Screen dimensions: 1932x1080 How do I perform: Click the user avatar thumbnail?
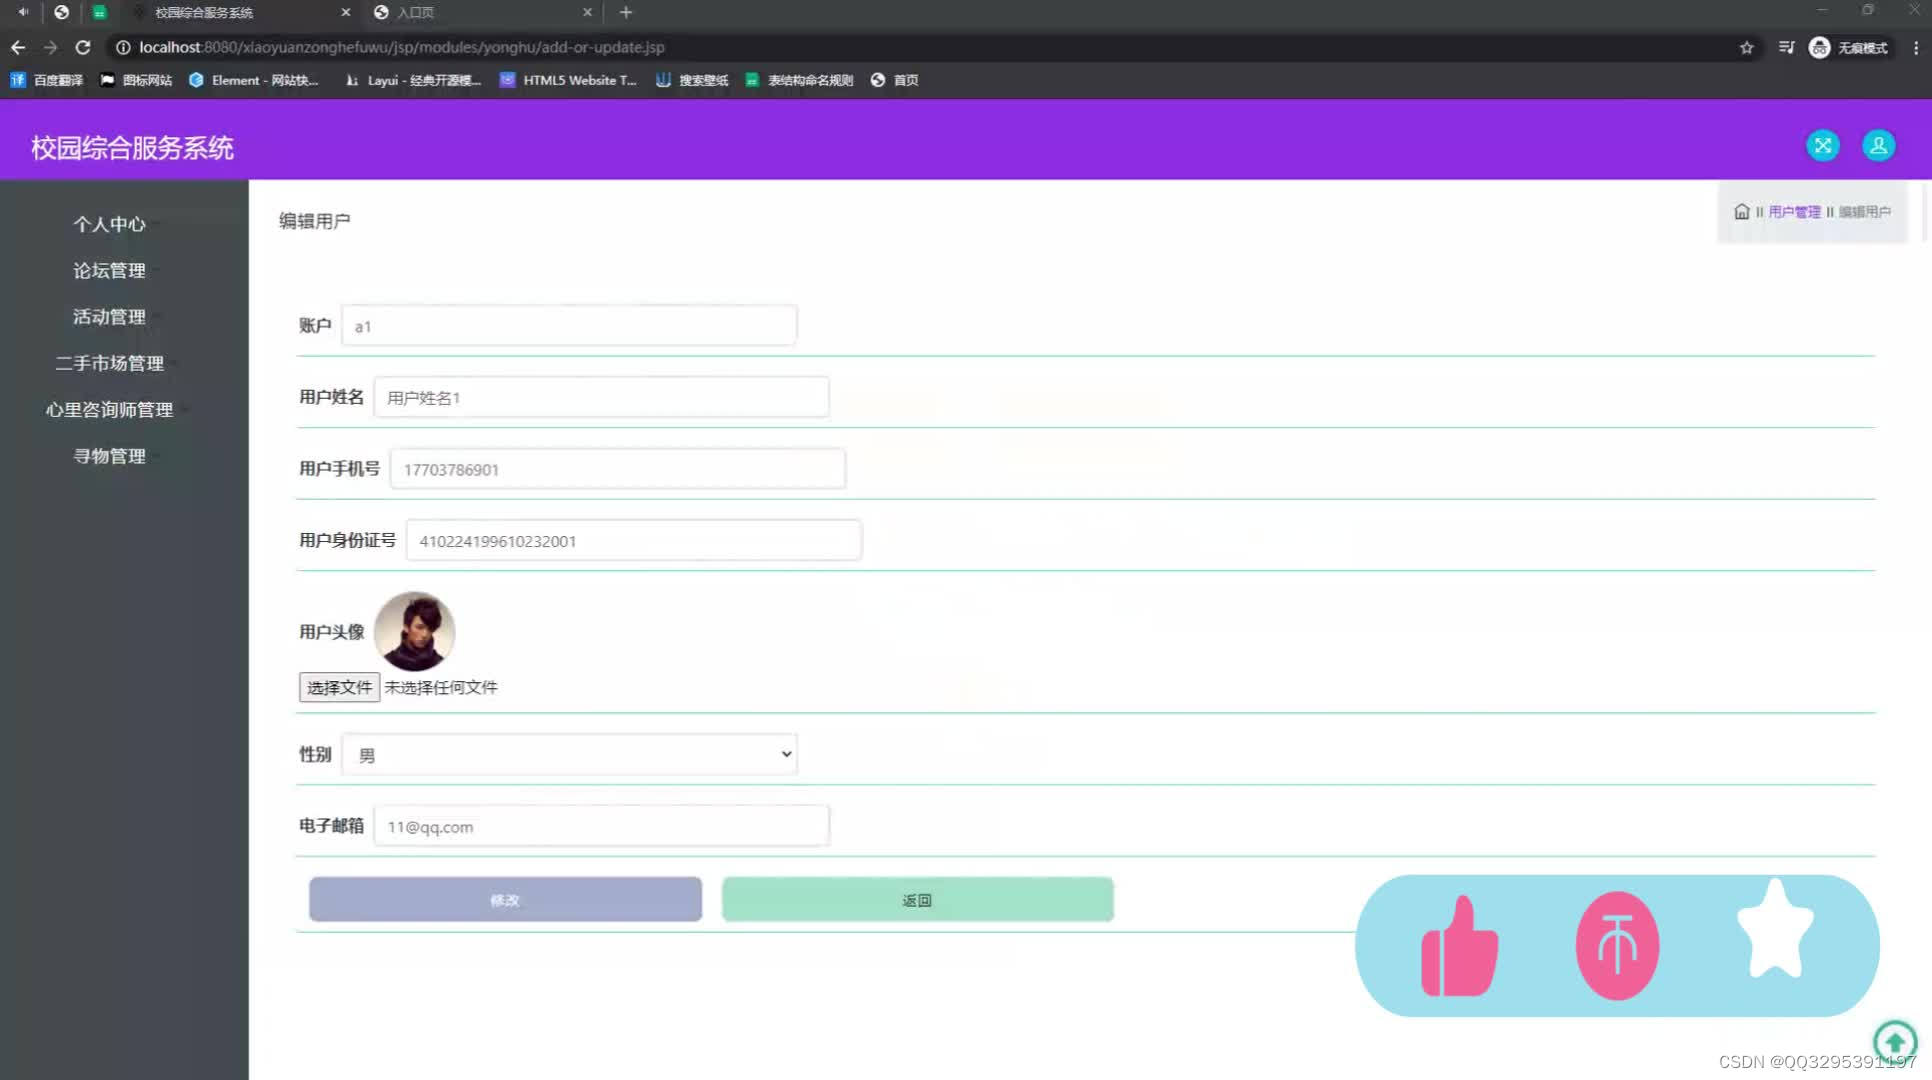[x=414, y=631]
